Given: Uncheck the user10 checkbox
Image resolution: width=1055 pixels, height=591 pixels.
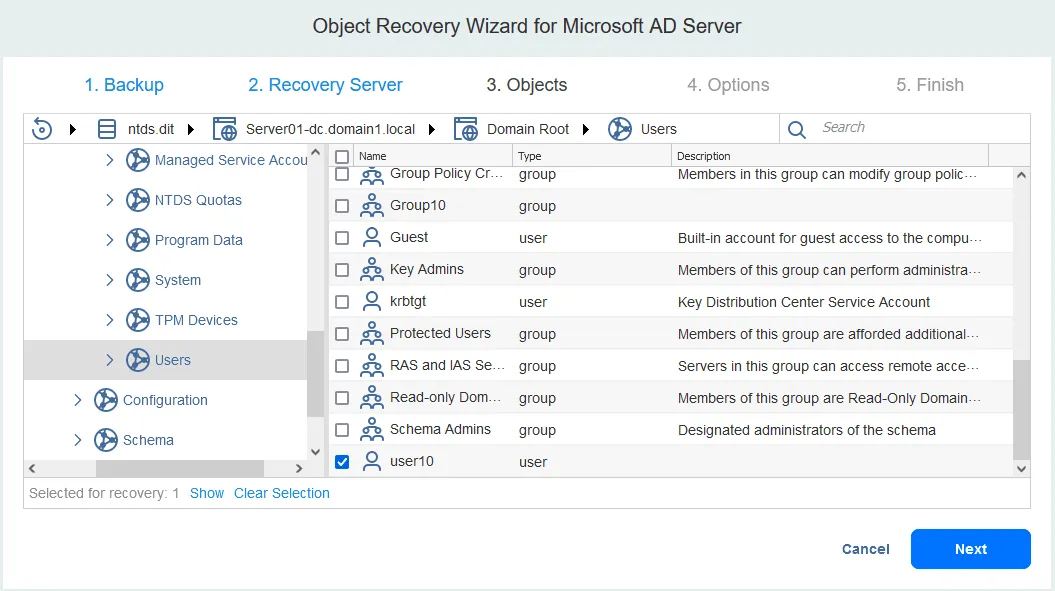Looking at the screenshot, I should click(342, 462).
